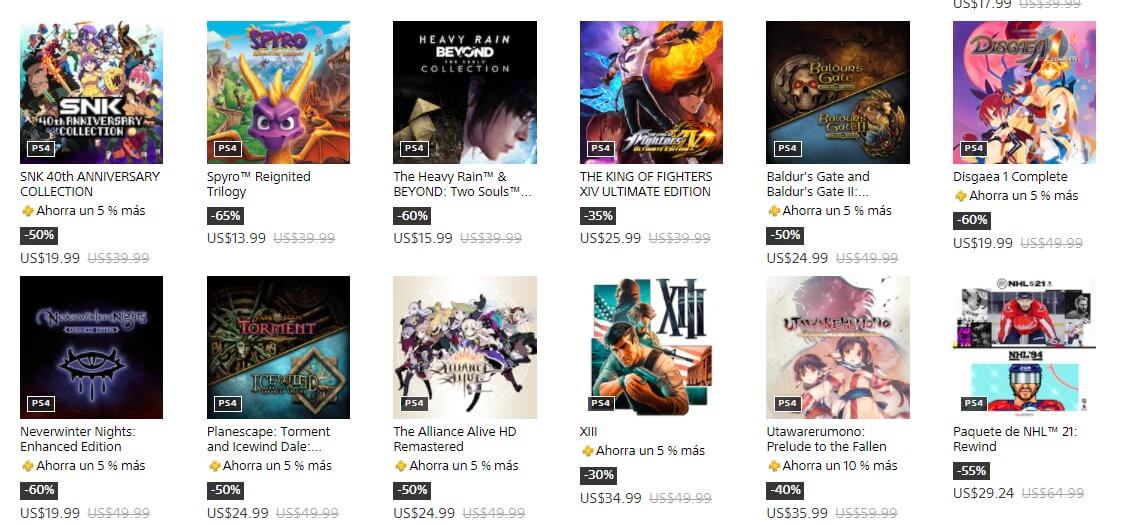Open the XIII game cover image
Screen dimensions: 1134x525
(651, 347)
